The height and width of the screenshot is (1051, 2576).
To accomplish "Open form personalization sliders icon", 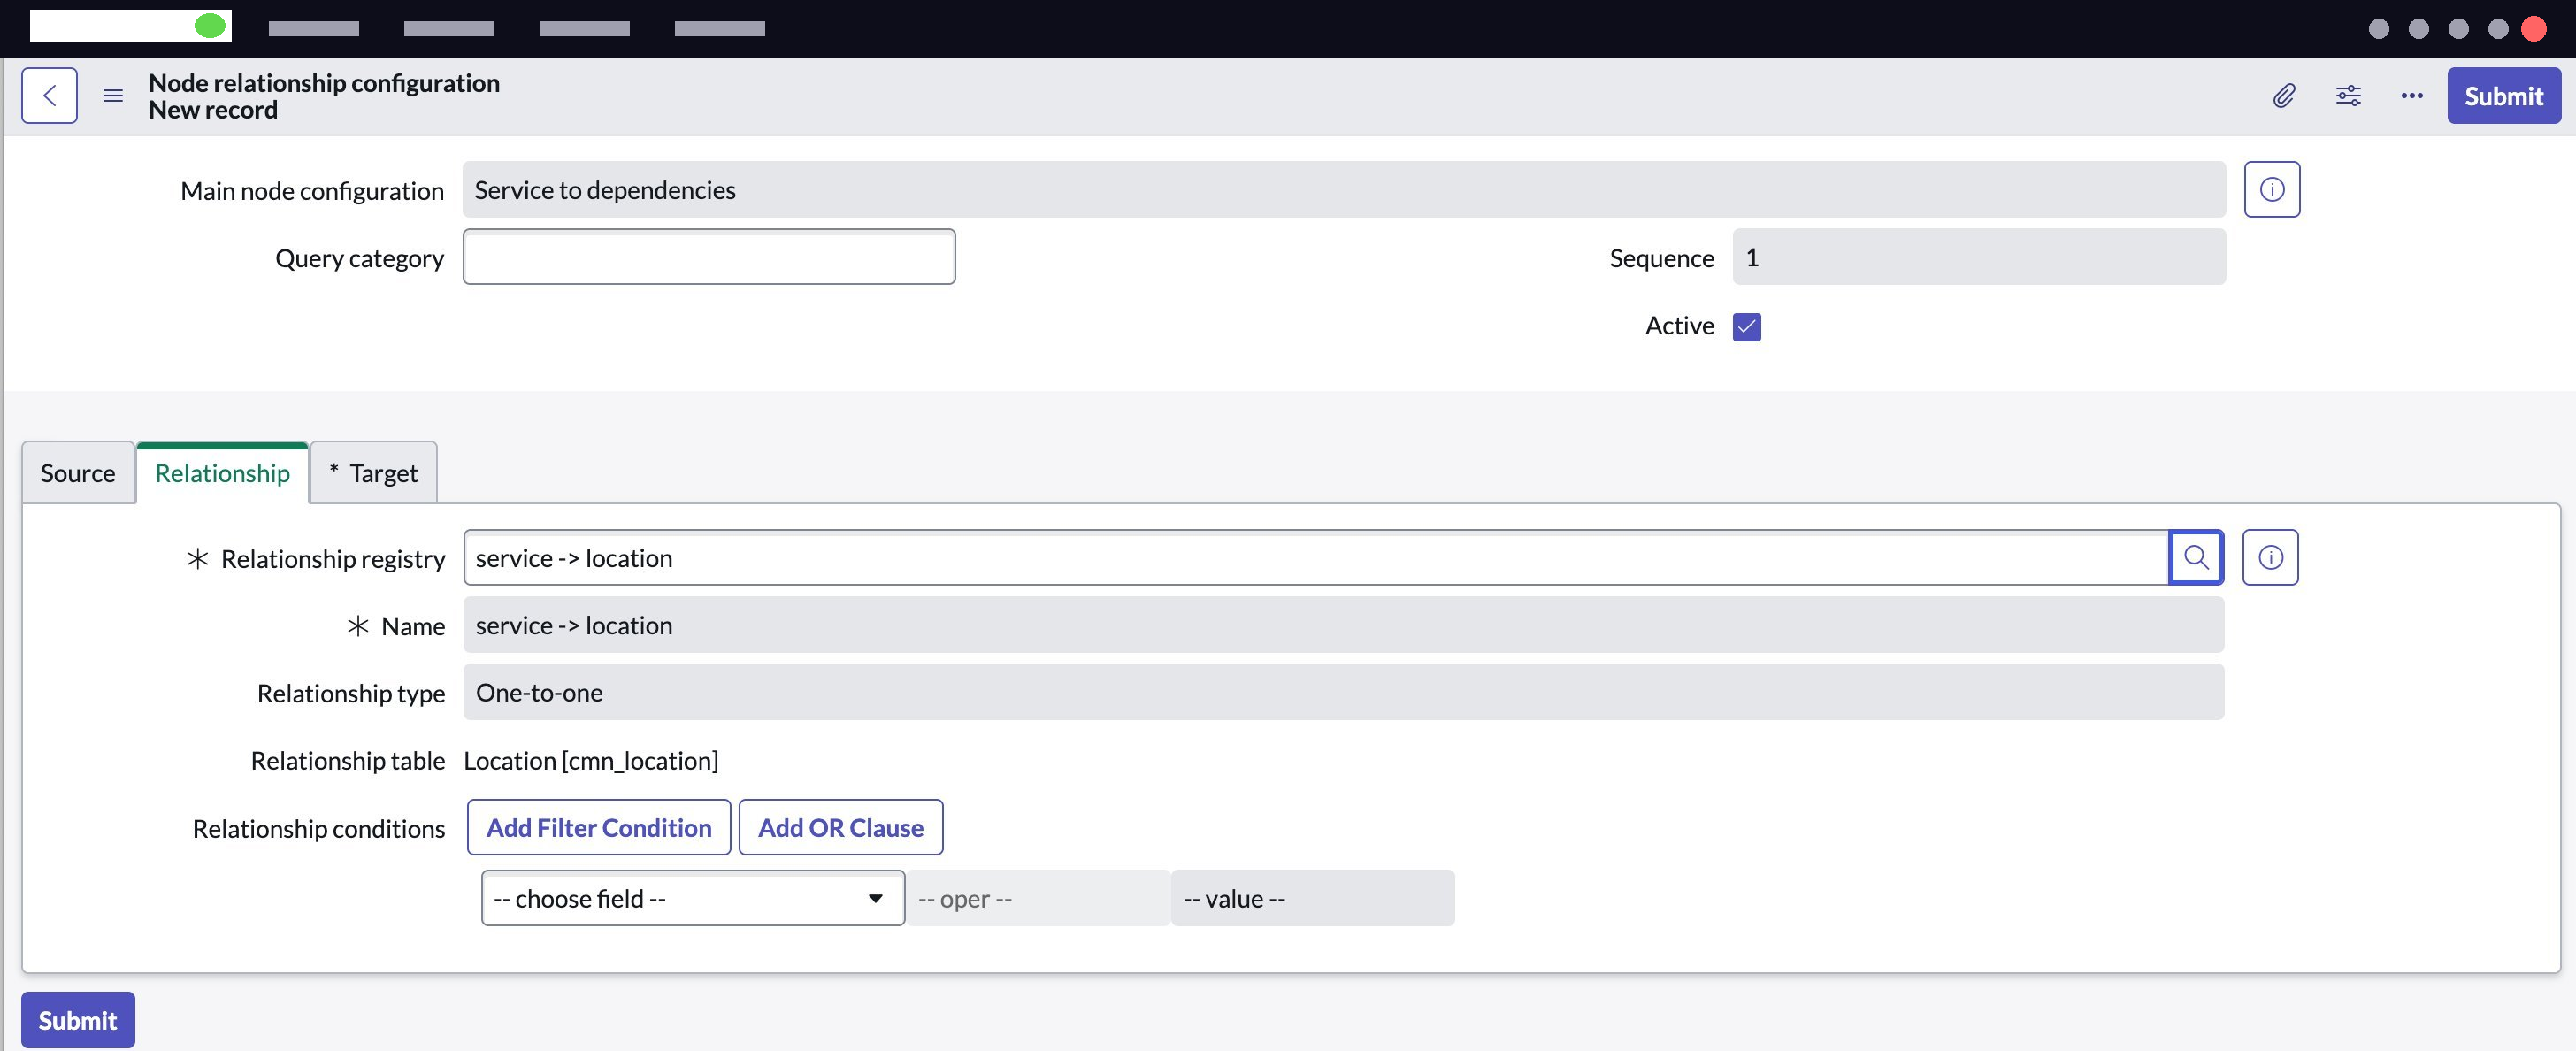I will point(2348,96).
